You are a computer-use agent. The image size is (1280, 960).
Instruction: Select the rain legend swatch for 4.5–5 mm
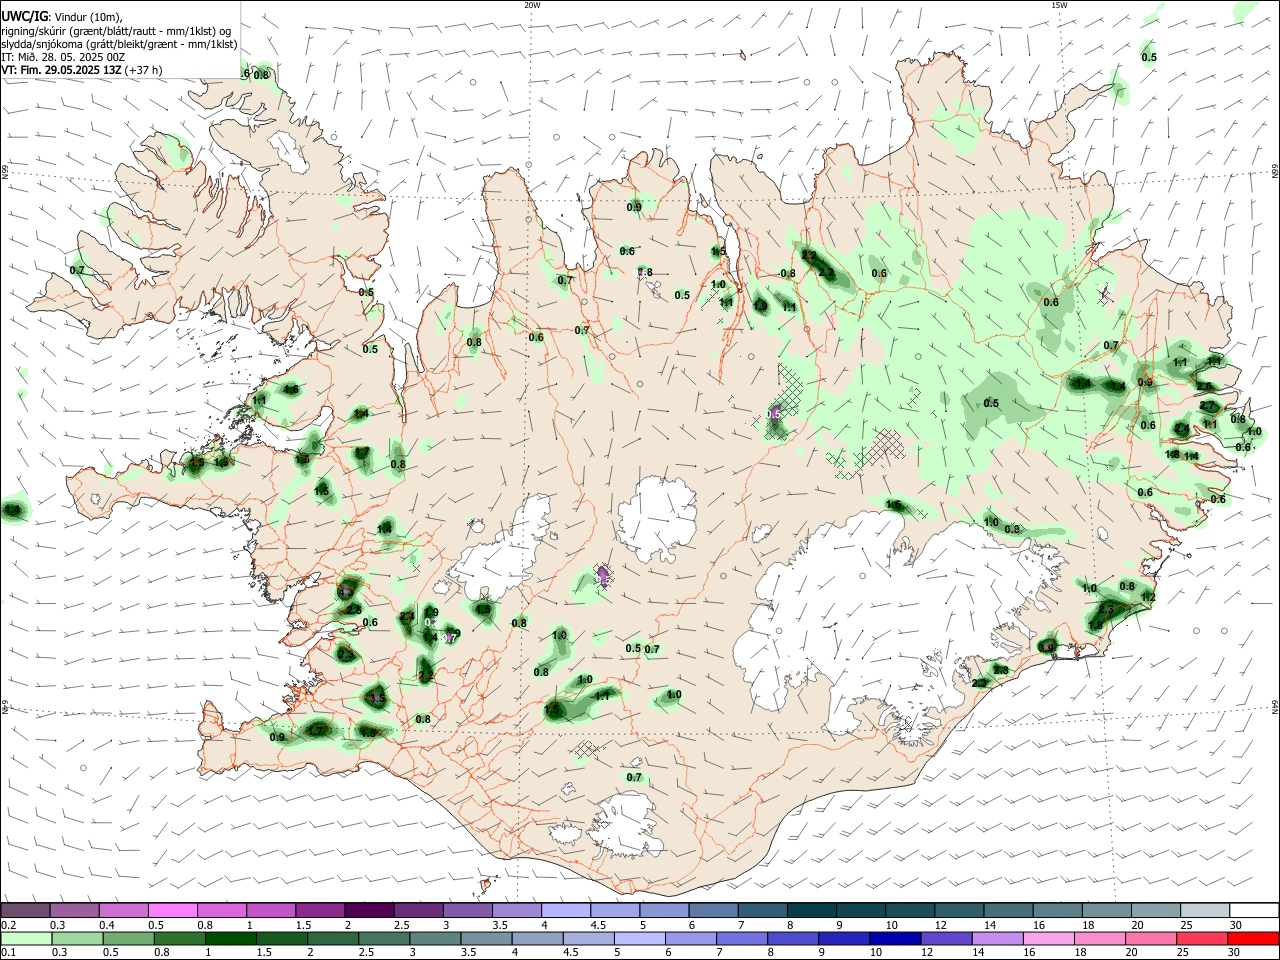(x=589, y=938)
